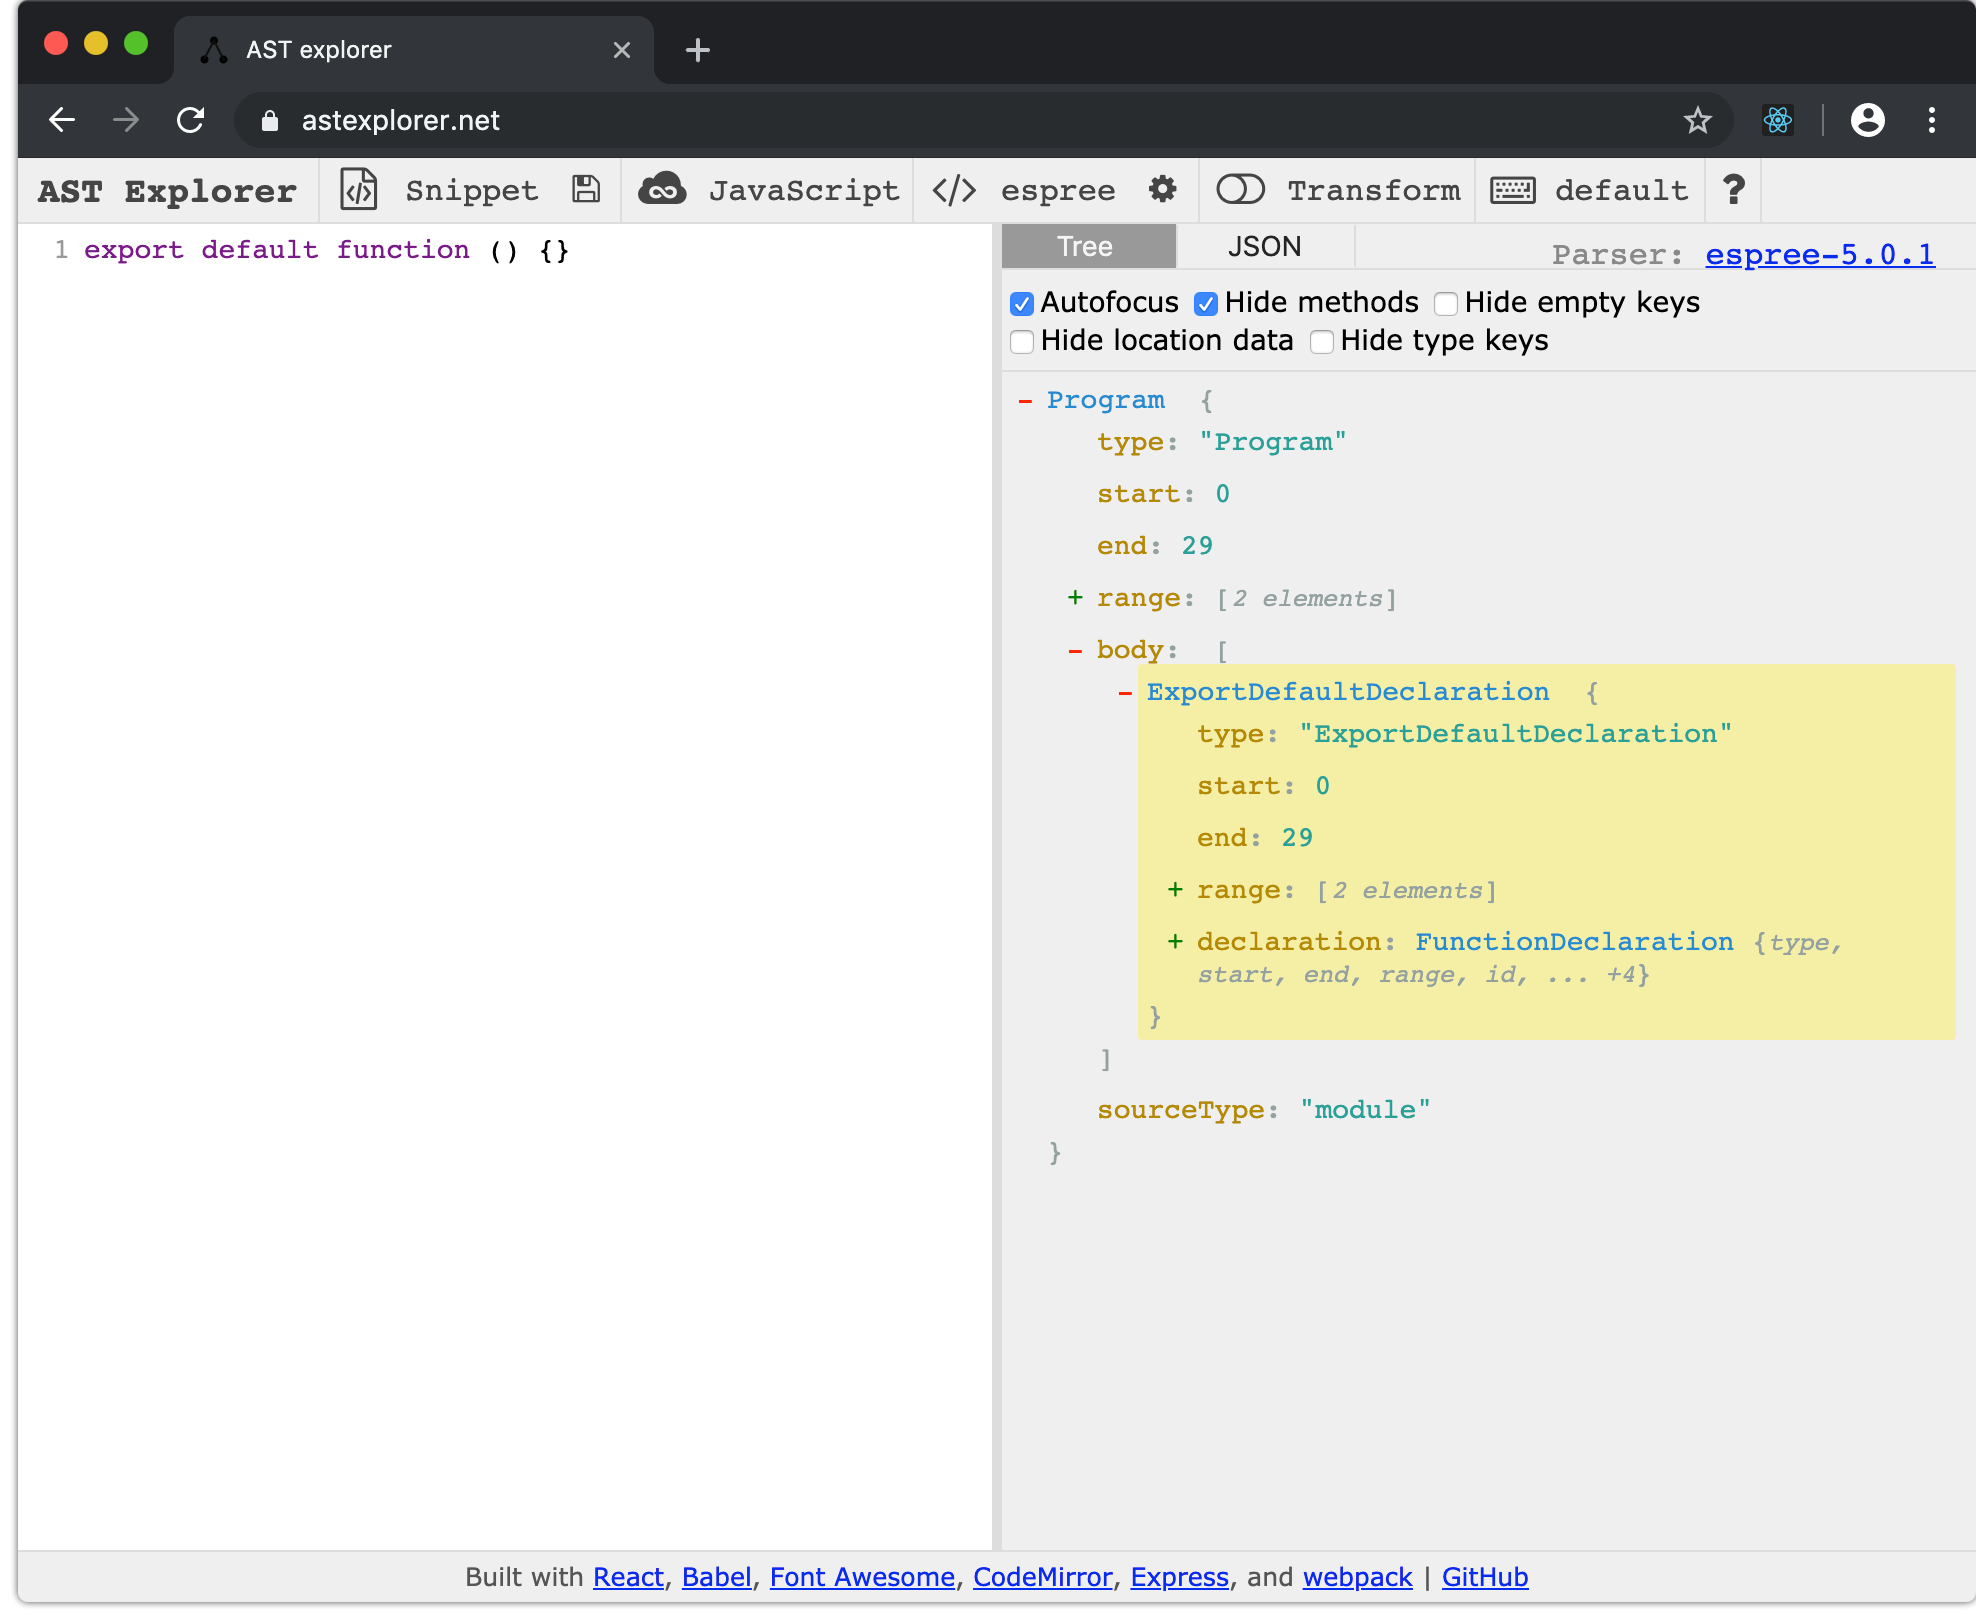Open the esprei-5.0.1 parser version link
The height and width of the screenshot is (1620, 1976).
pyautogui.click(x=1819, y=255)
